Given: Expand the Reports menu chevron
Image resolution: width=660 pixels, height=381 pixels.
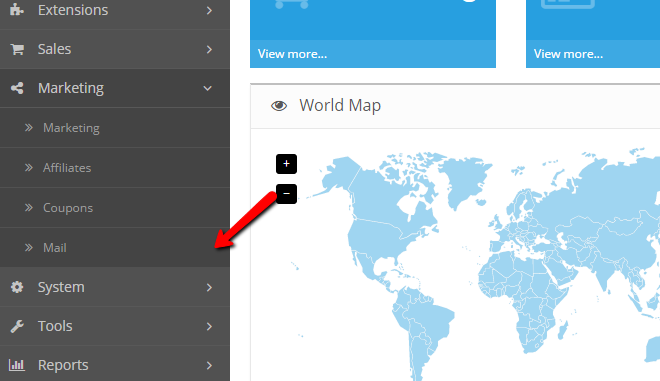Looking at the screenshot, I should tap(209, 365).
